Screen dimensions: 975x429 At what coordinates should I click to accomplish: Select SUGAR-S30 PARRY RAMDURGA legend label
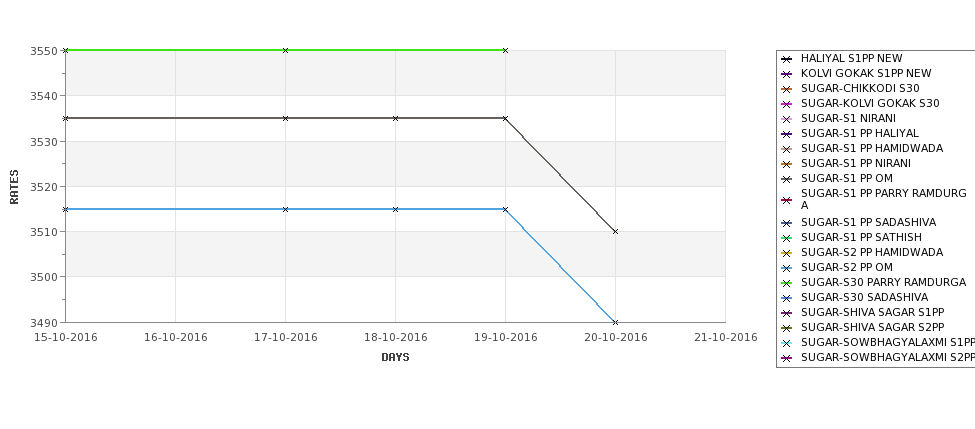(x=883, y=282)
